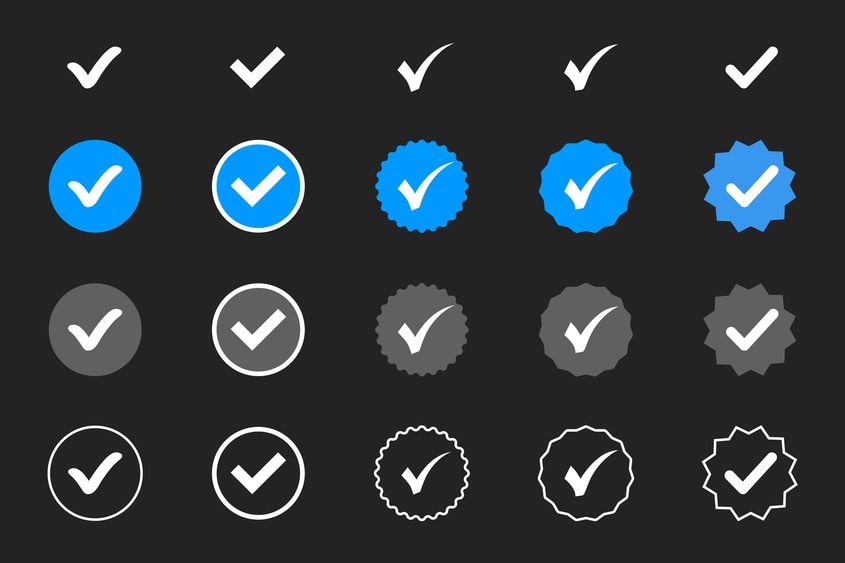Click the outlined scalloped-edge checkmark badge
Image resolution: width=845 pixels, height=563 pixels.
tap(422, 473)
